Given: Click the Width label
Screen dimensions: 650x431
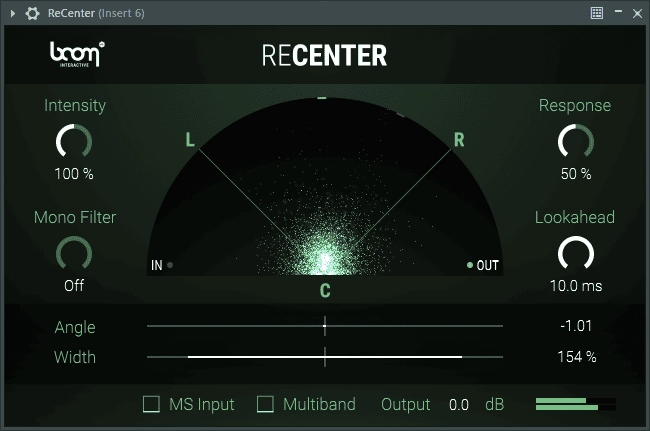Looking at the screenshot, I should pos(75,357).
